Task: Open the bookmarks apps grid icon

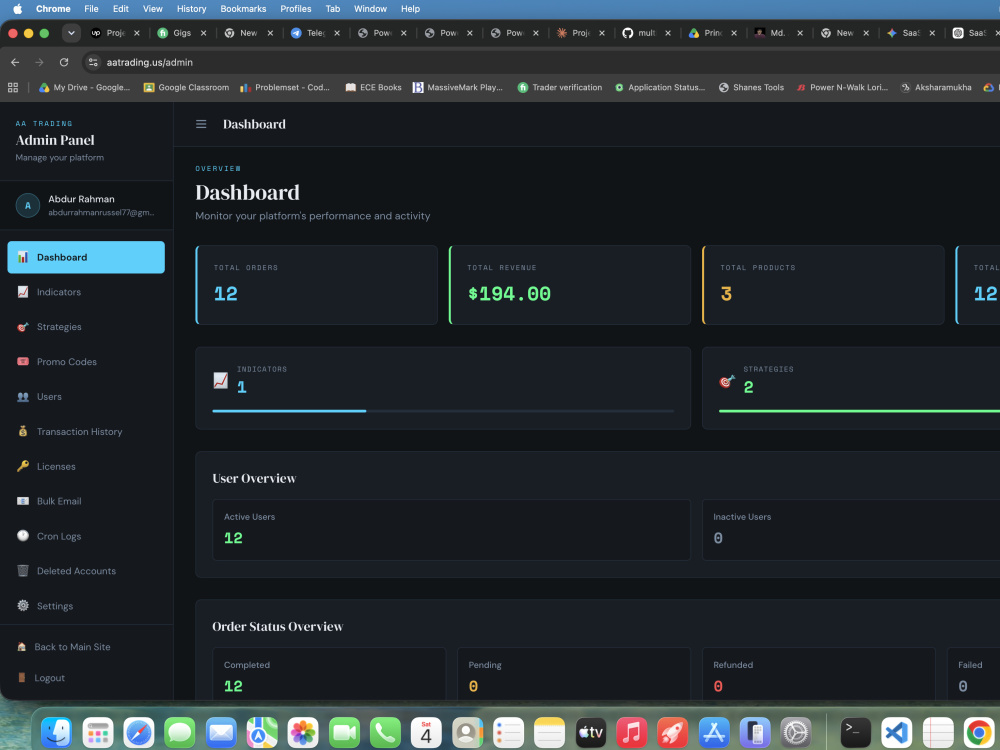Action: click(13, 87)
